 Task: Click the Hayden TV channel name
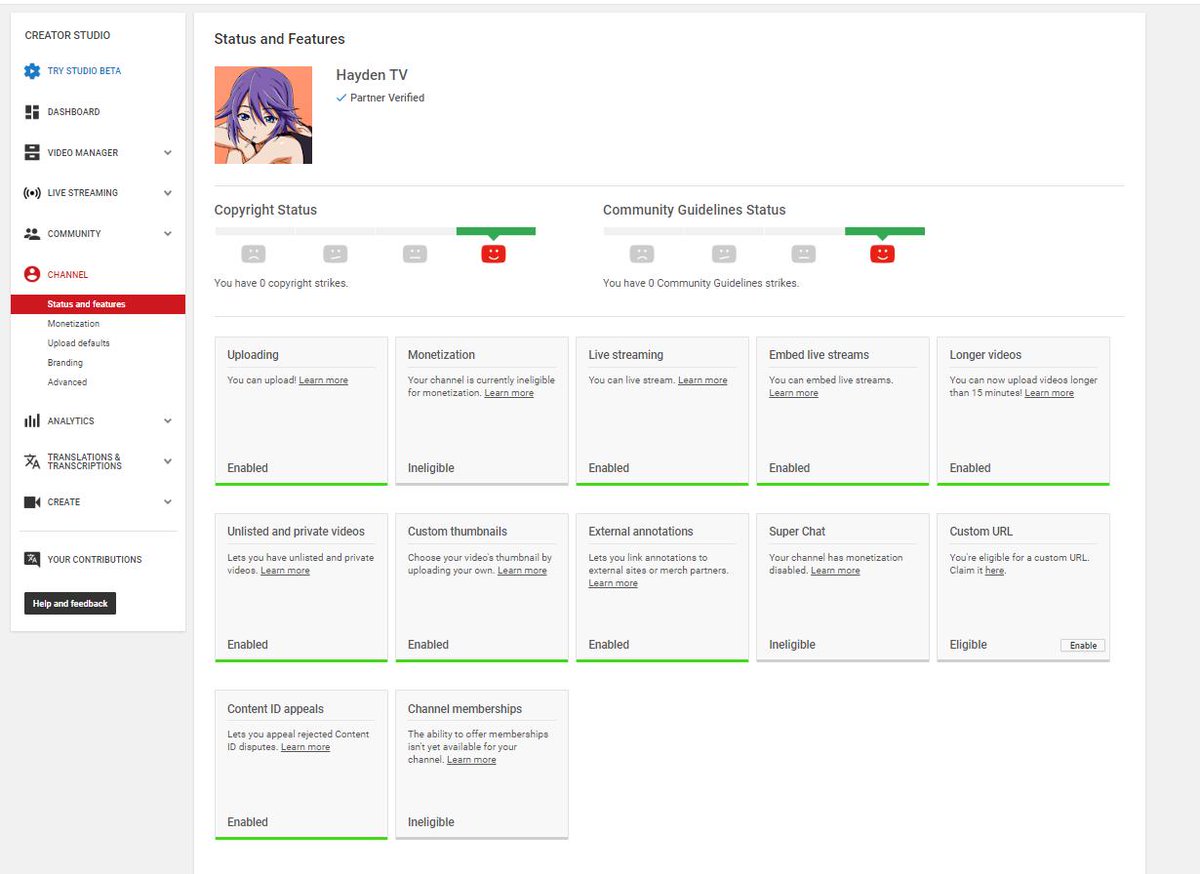[x=372, y=75]
